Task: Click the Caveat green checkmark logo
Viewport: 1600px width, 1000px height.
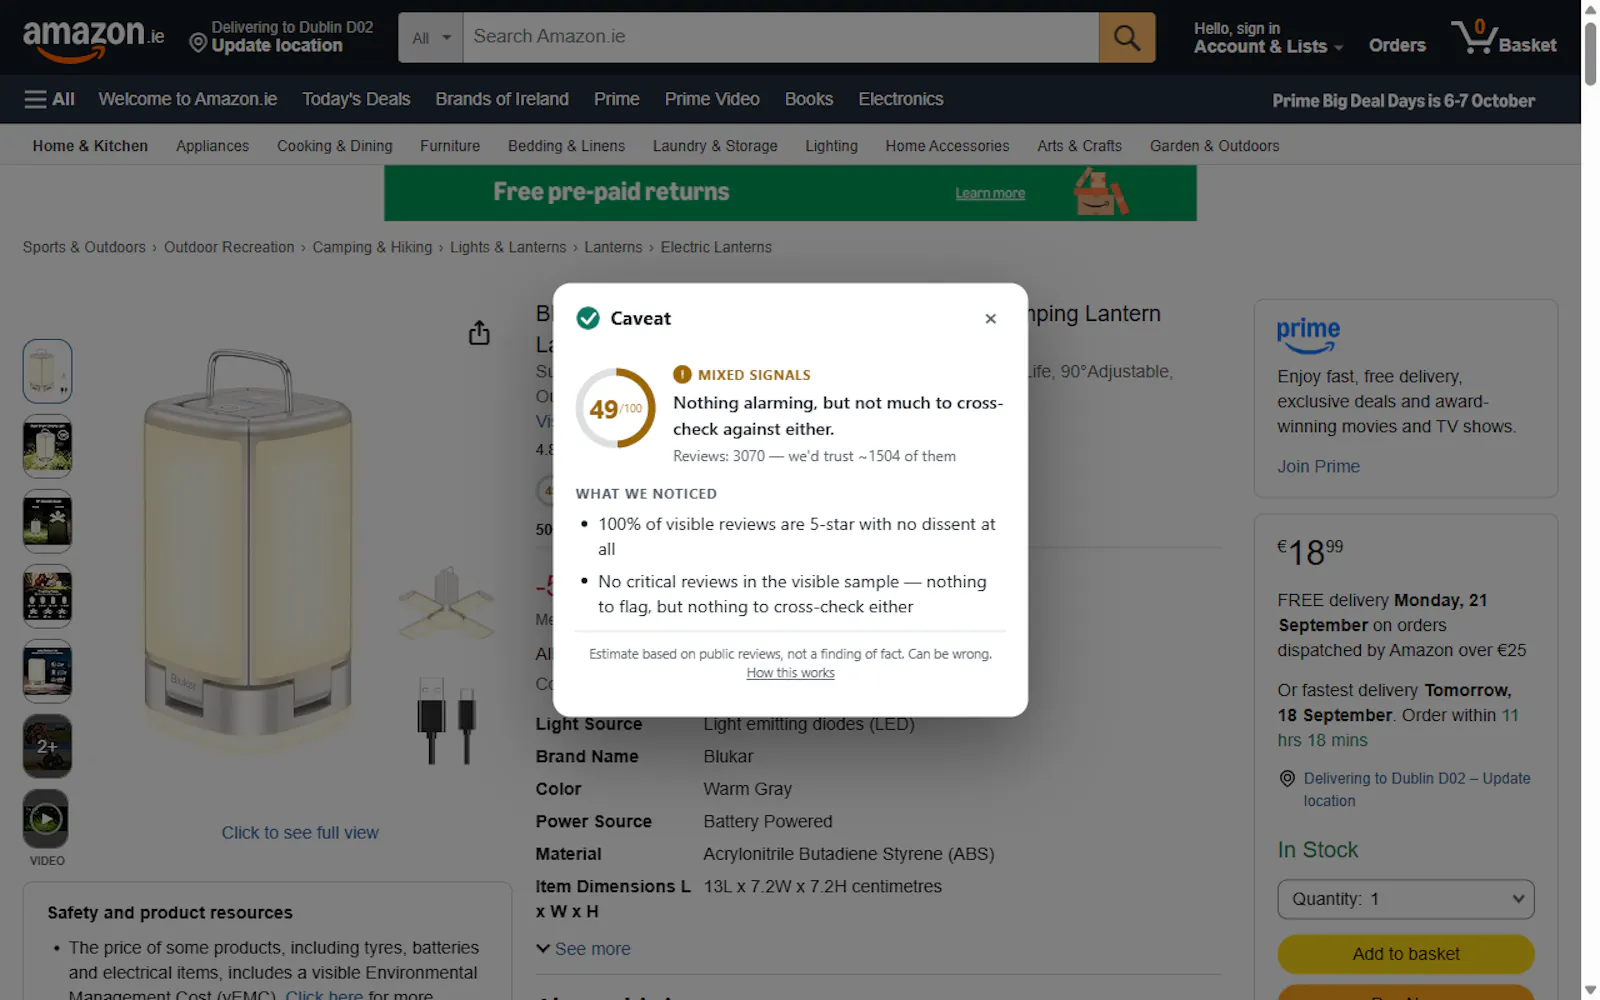Action: 588,318
